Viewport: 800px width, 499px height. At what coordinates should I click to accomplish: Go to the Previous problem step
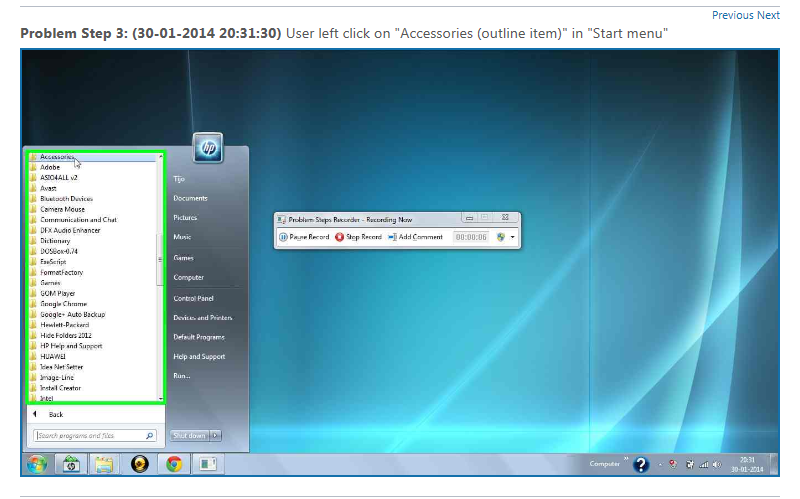pyautogui.click(x=733, y=15)
